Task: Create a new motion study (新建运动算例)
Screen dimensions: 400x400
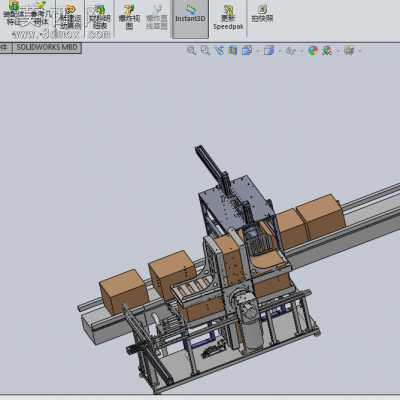Action: pyautogui.click(x=70, y=17)
